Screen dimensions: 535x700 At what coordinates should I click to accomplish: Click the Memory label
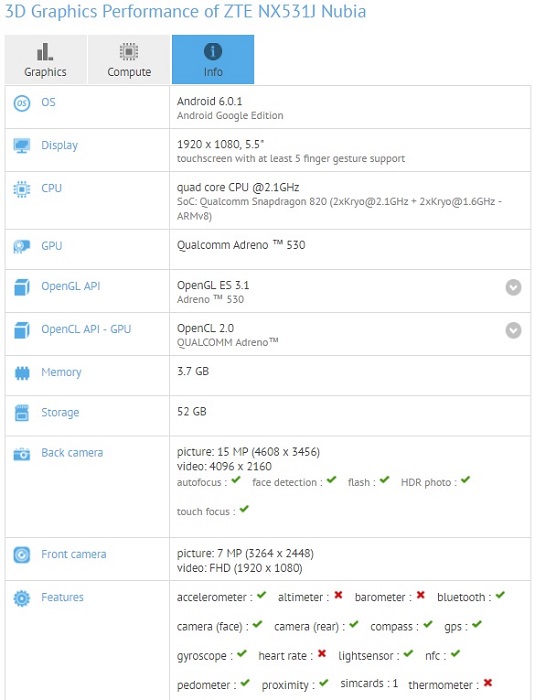[x=61, y=372]
